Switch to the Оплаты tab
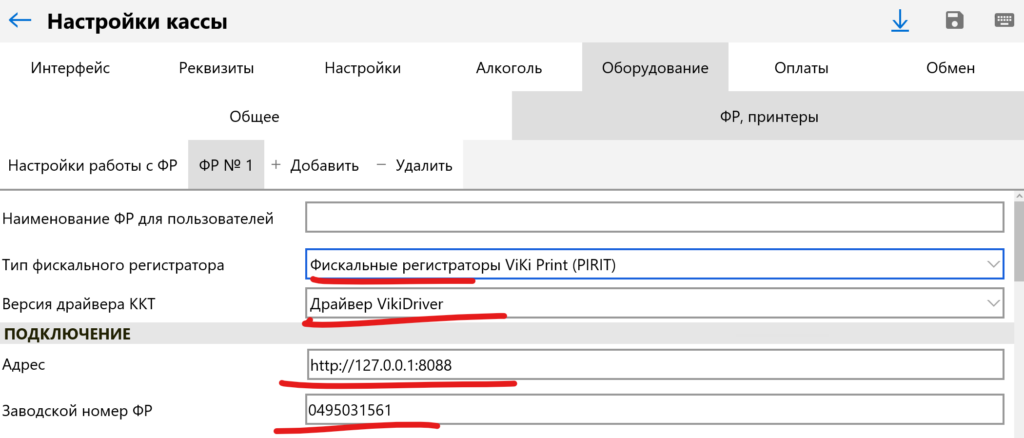The width and height of the screenshot is (1024, 438). click(801, 68)
